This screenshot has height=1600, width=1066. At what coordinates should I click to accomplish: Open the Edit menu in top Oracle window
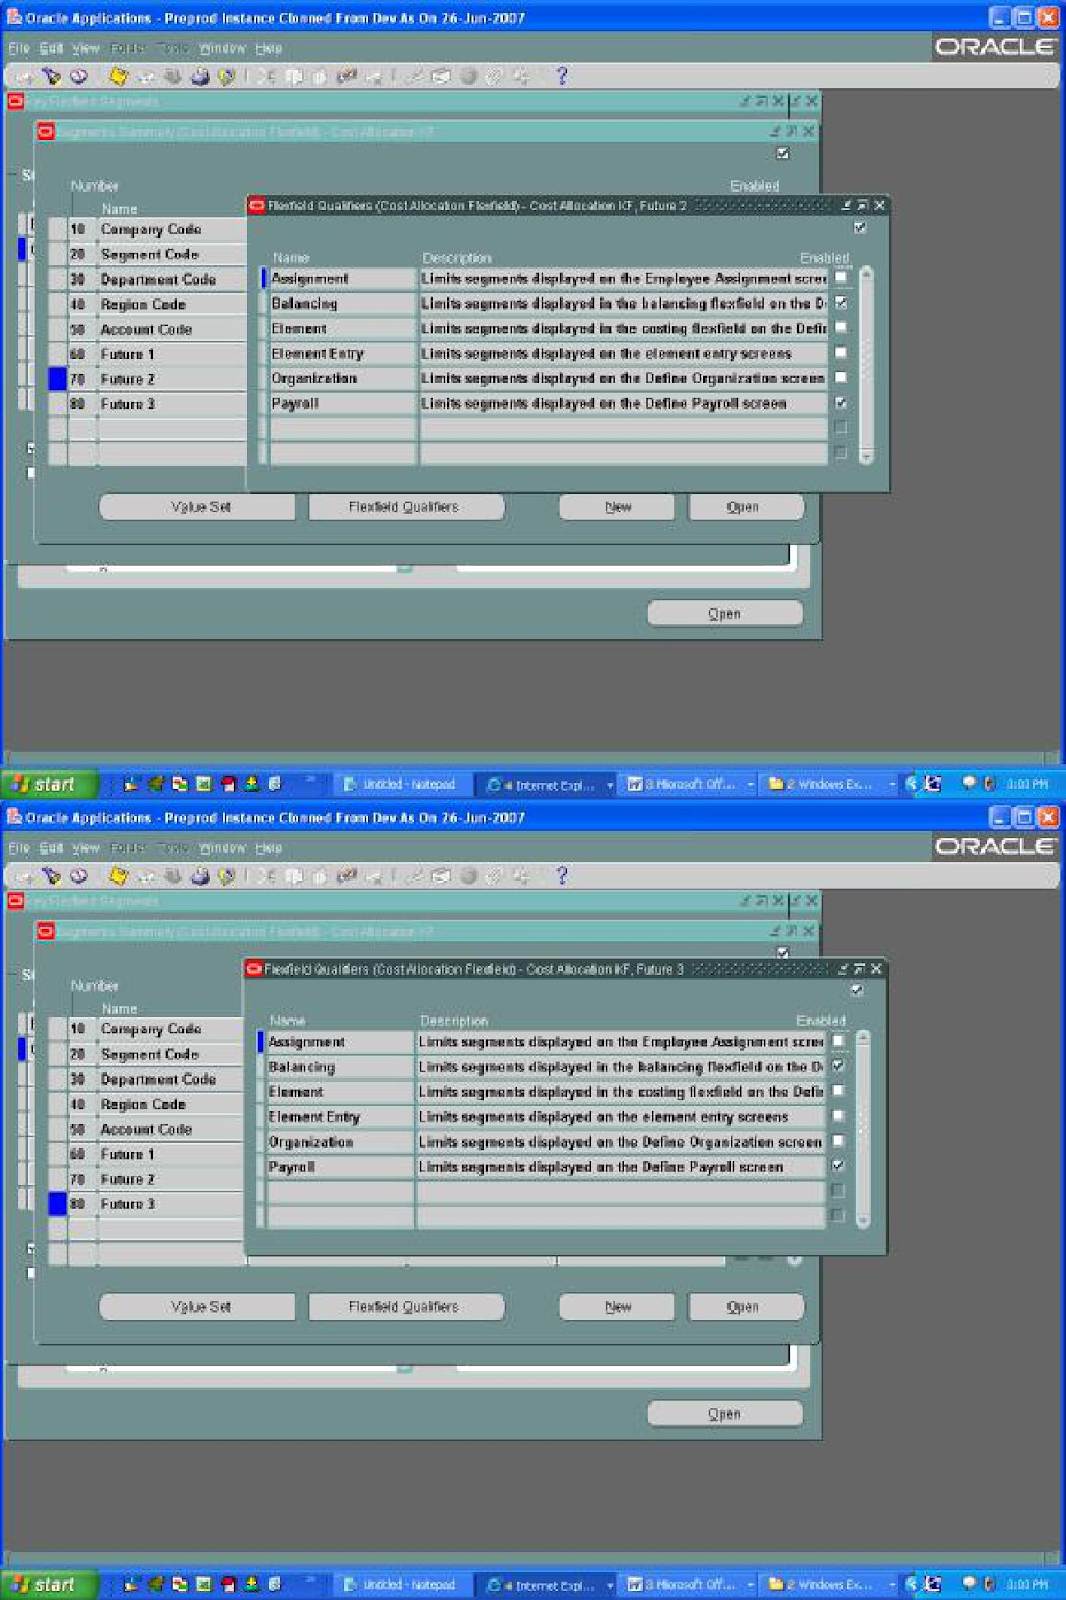51,48
